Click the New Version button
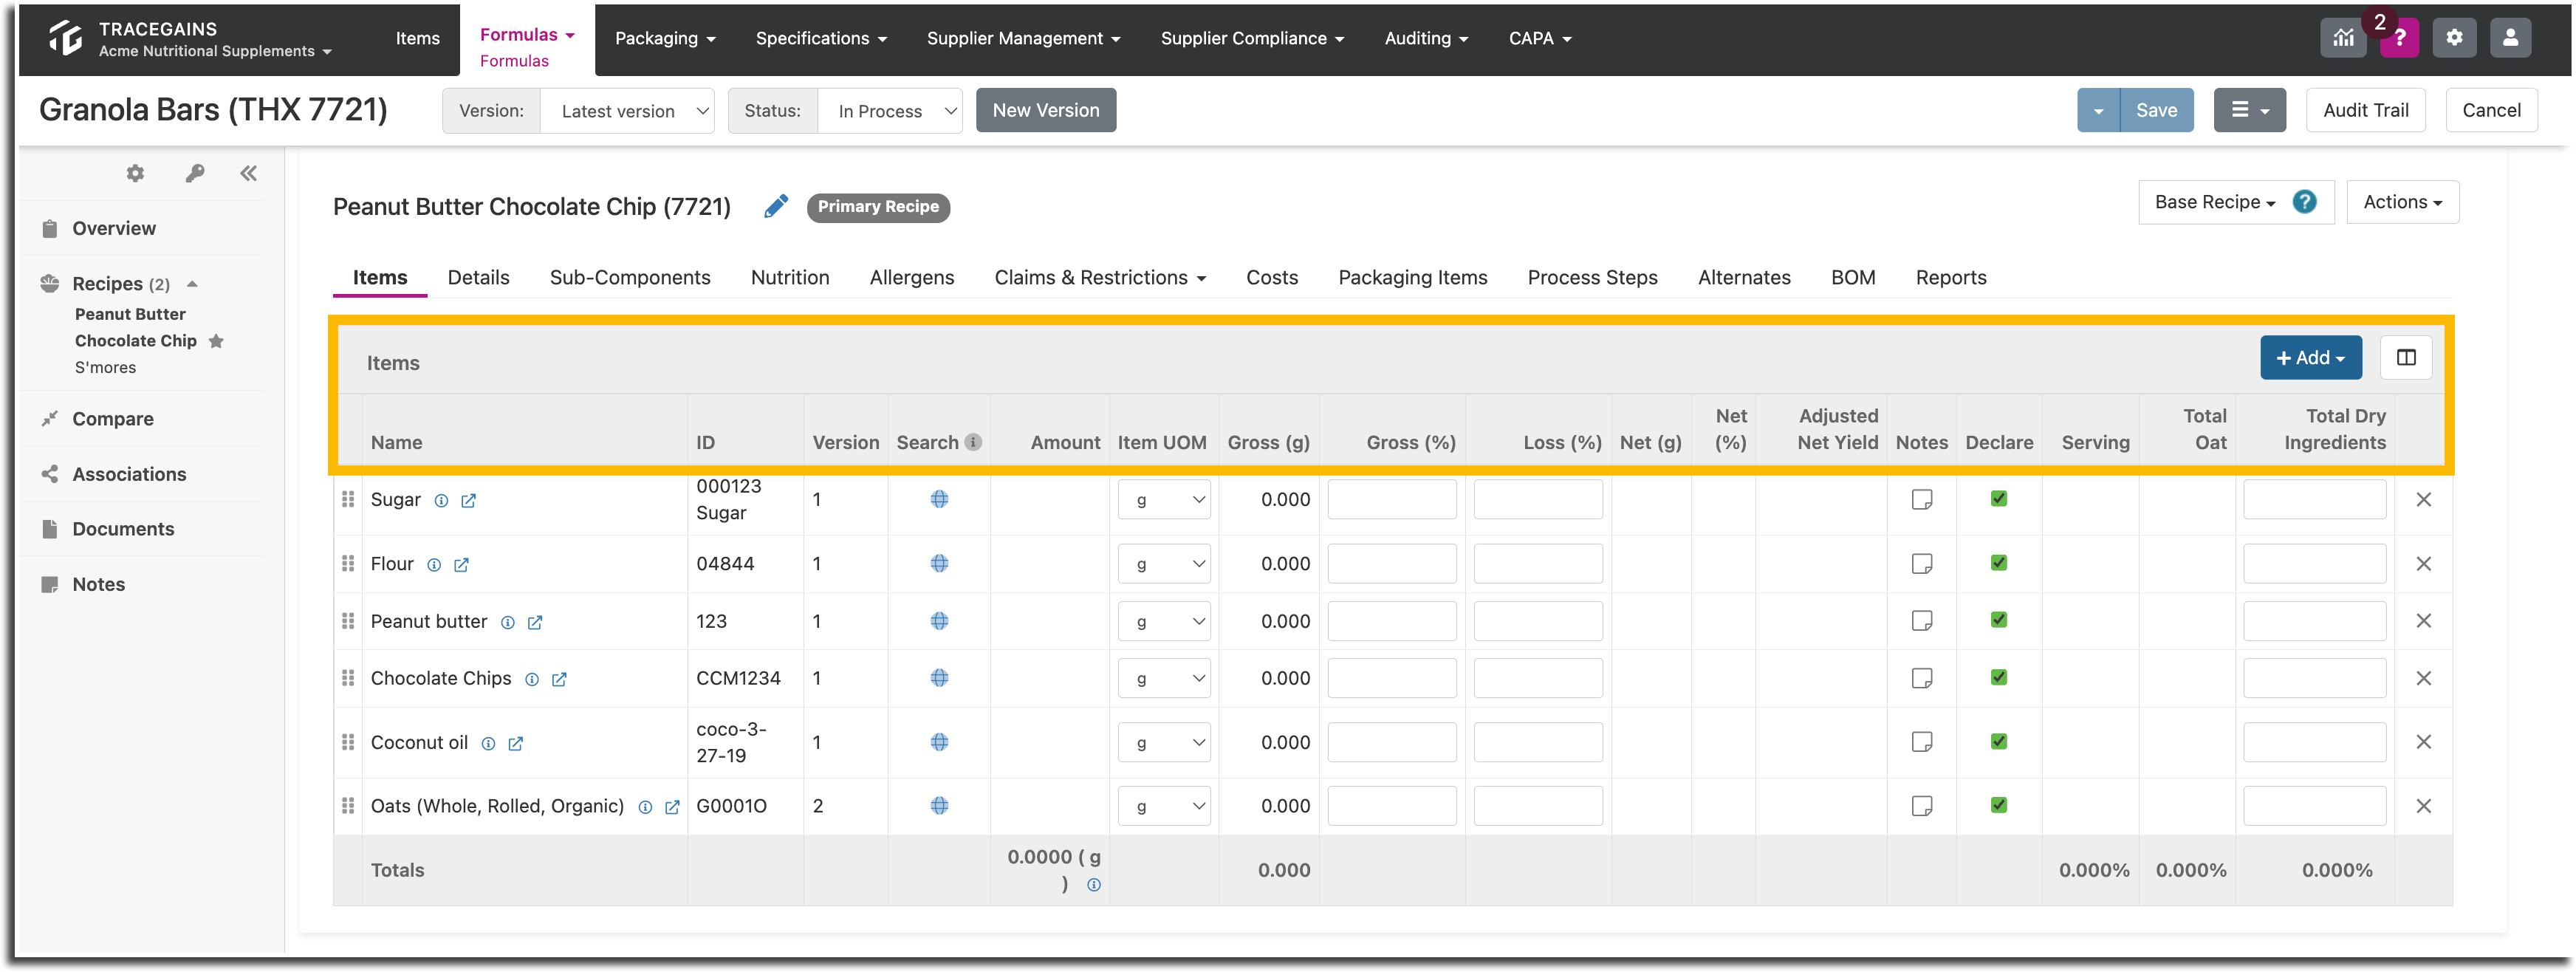Screen dimensions: 2576x972 tap(1046, 110)
